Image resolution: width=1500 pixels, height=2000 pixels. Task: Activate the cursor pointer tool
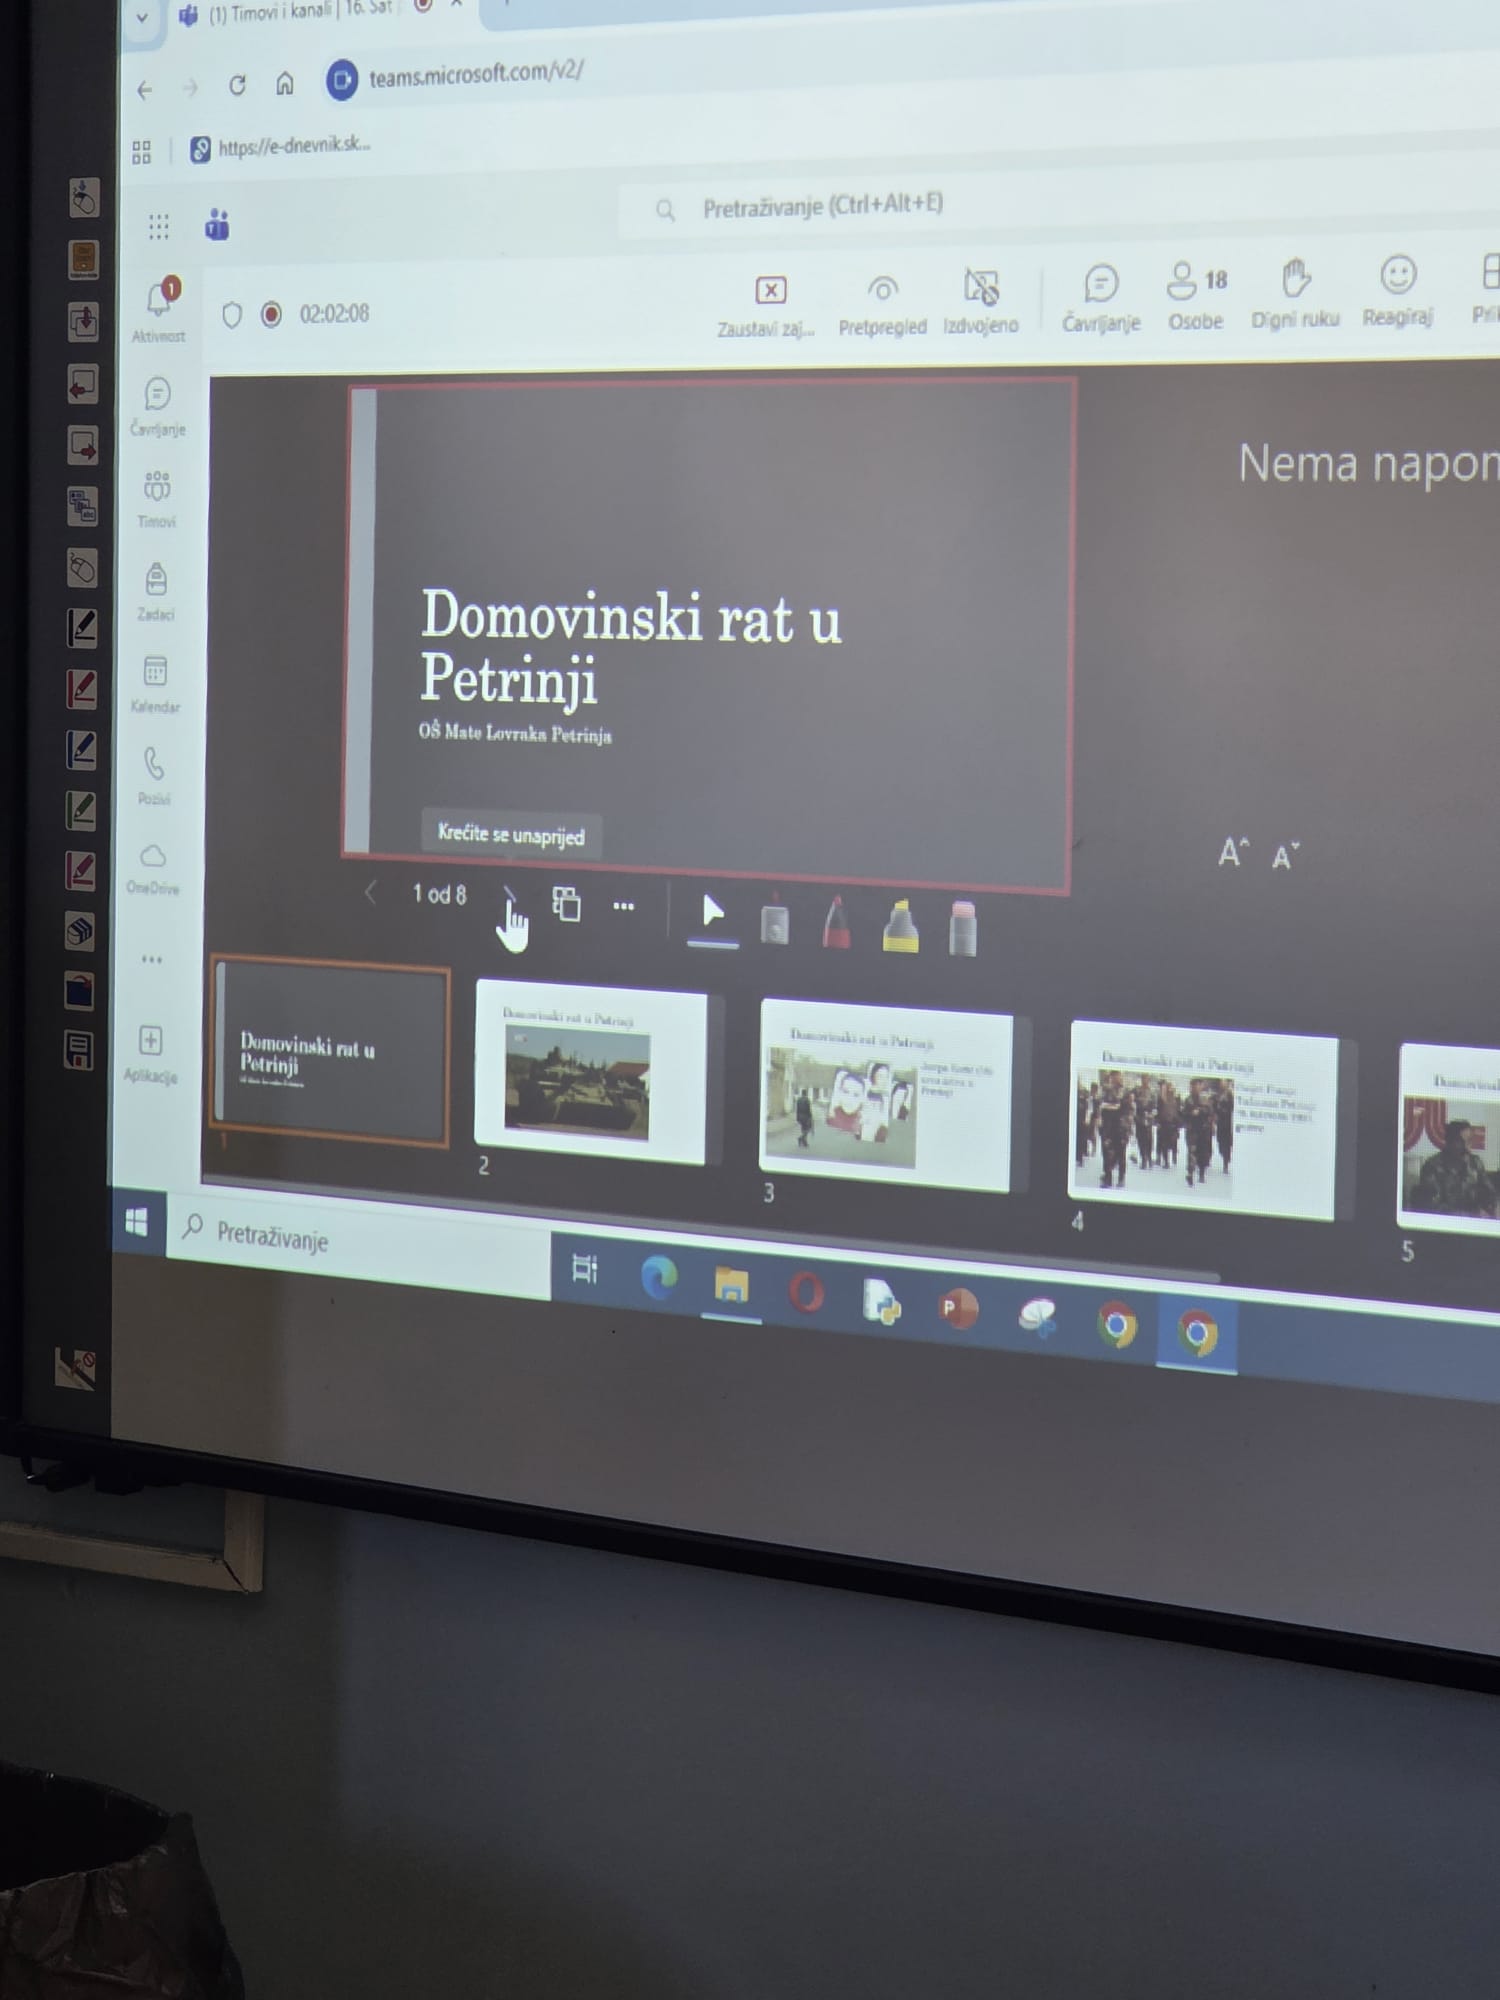[x=712, y=913]
